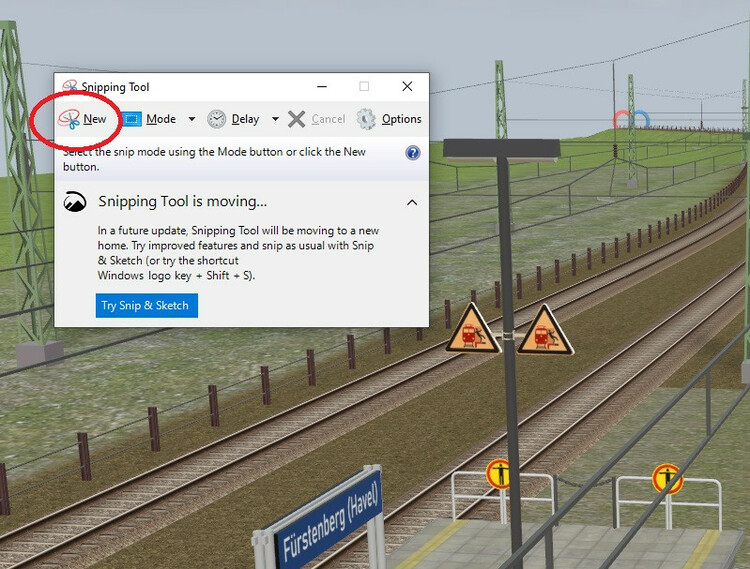This screenshot has width=750, height=569.
Task: Open the Mode rectangle icon button
Action: pos(132,119)
